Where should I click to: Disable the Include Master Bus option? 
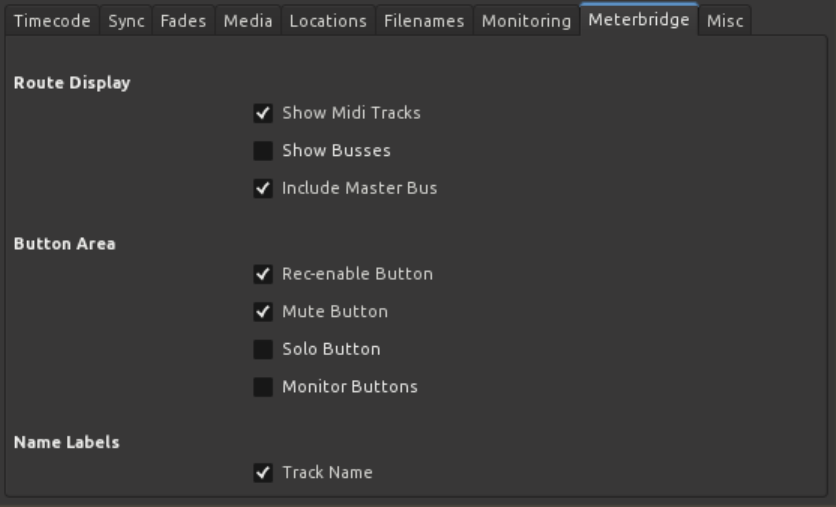(263, 188)
